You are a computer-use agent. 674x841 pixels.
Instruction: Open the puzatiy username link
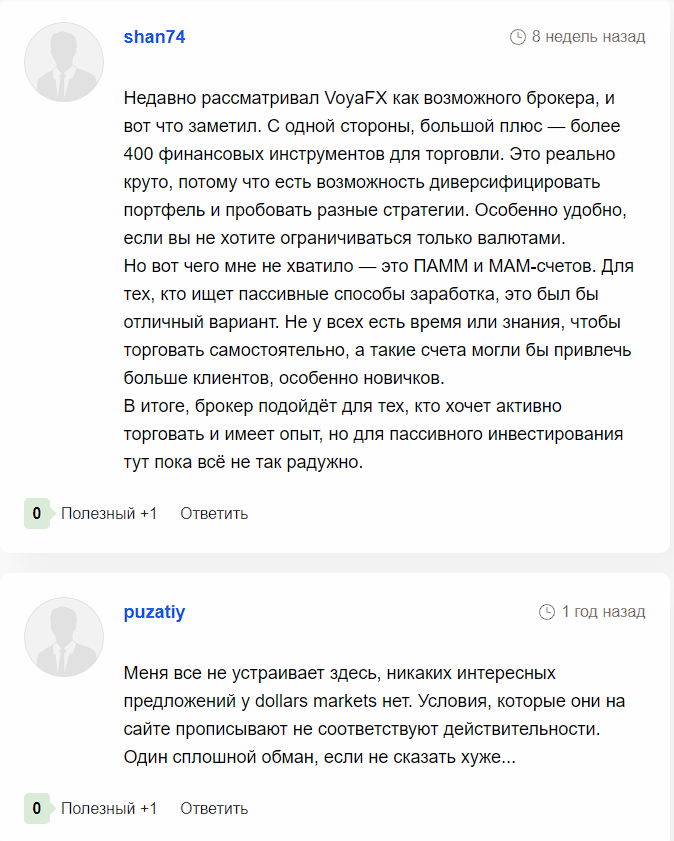point(154,612)
